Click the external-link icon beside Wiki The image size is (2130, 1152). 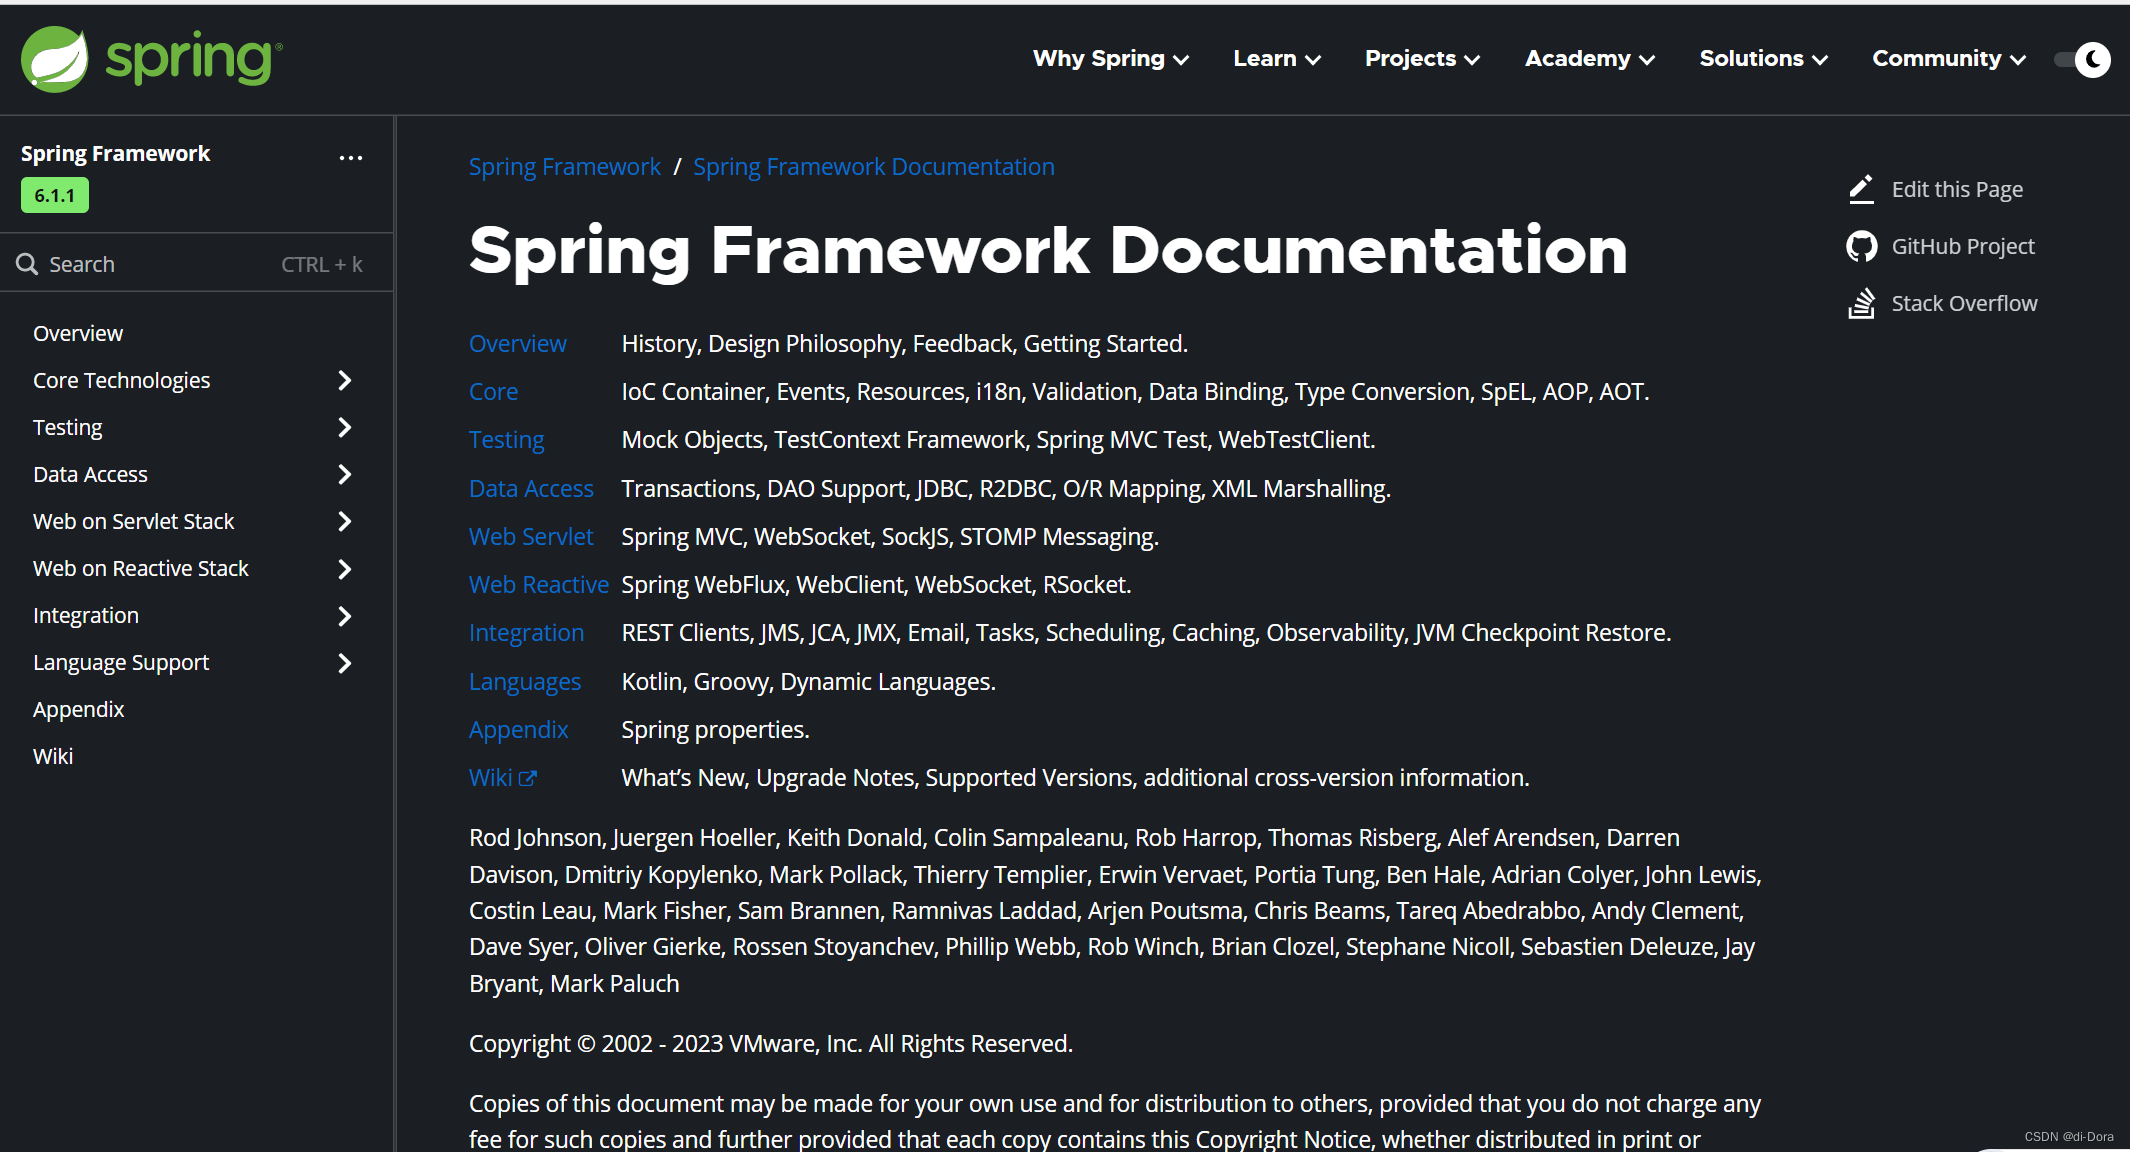tap(528, 778)
